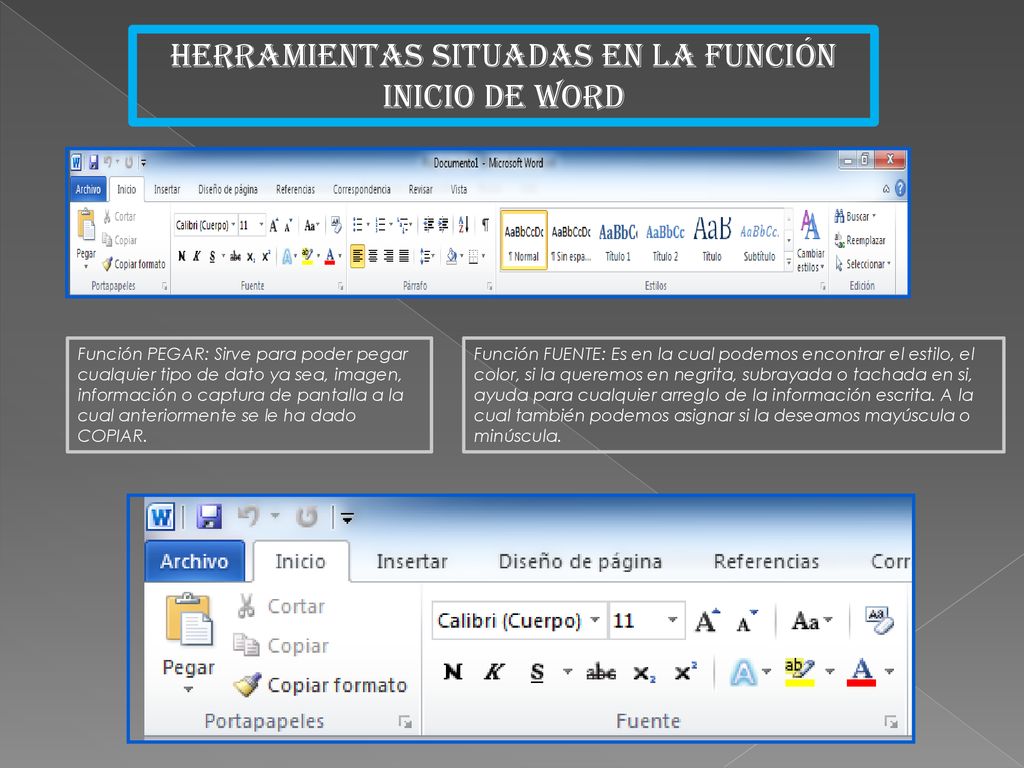Click the Redo icon in the enlarged ribbon
The height and width of the screenshot is (768, 1024).
pos(307,517)
